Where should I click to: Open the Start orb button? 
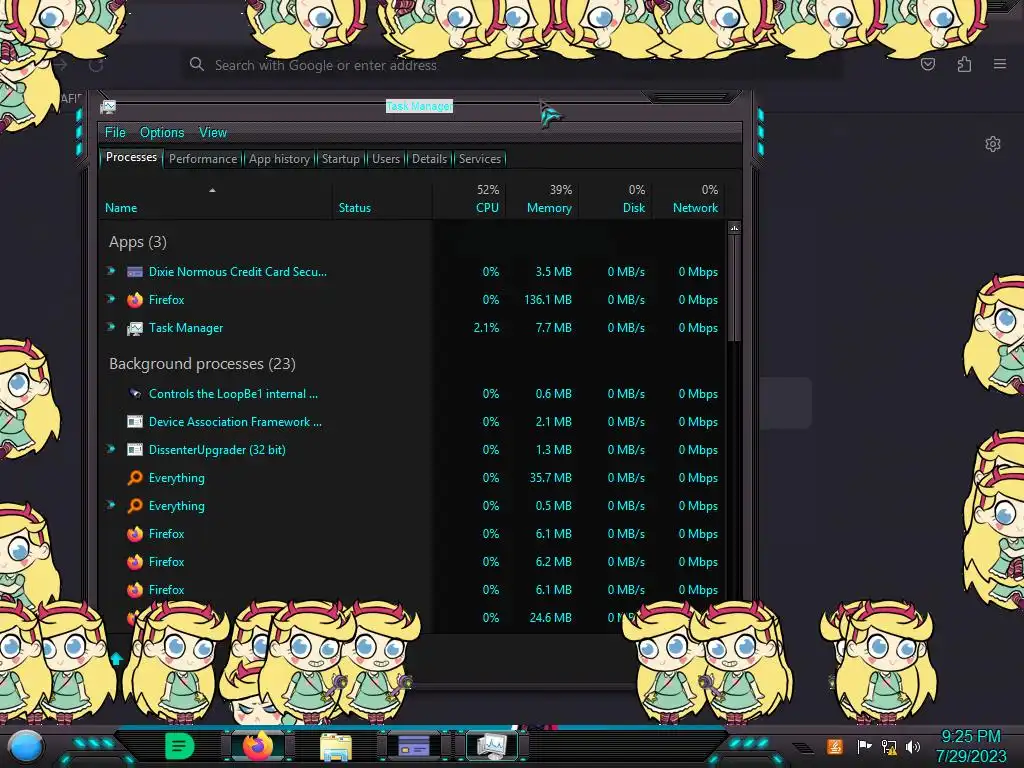click(x=26, y=747)
